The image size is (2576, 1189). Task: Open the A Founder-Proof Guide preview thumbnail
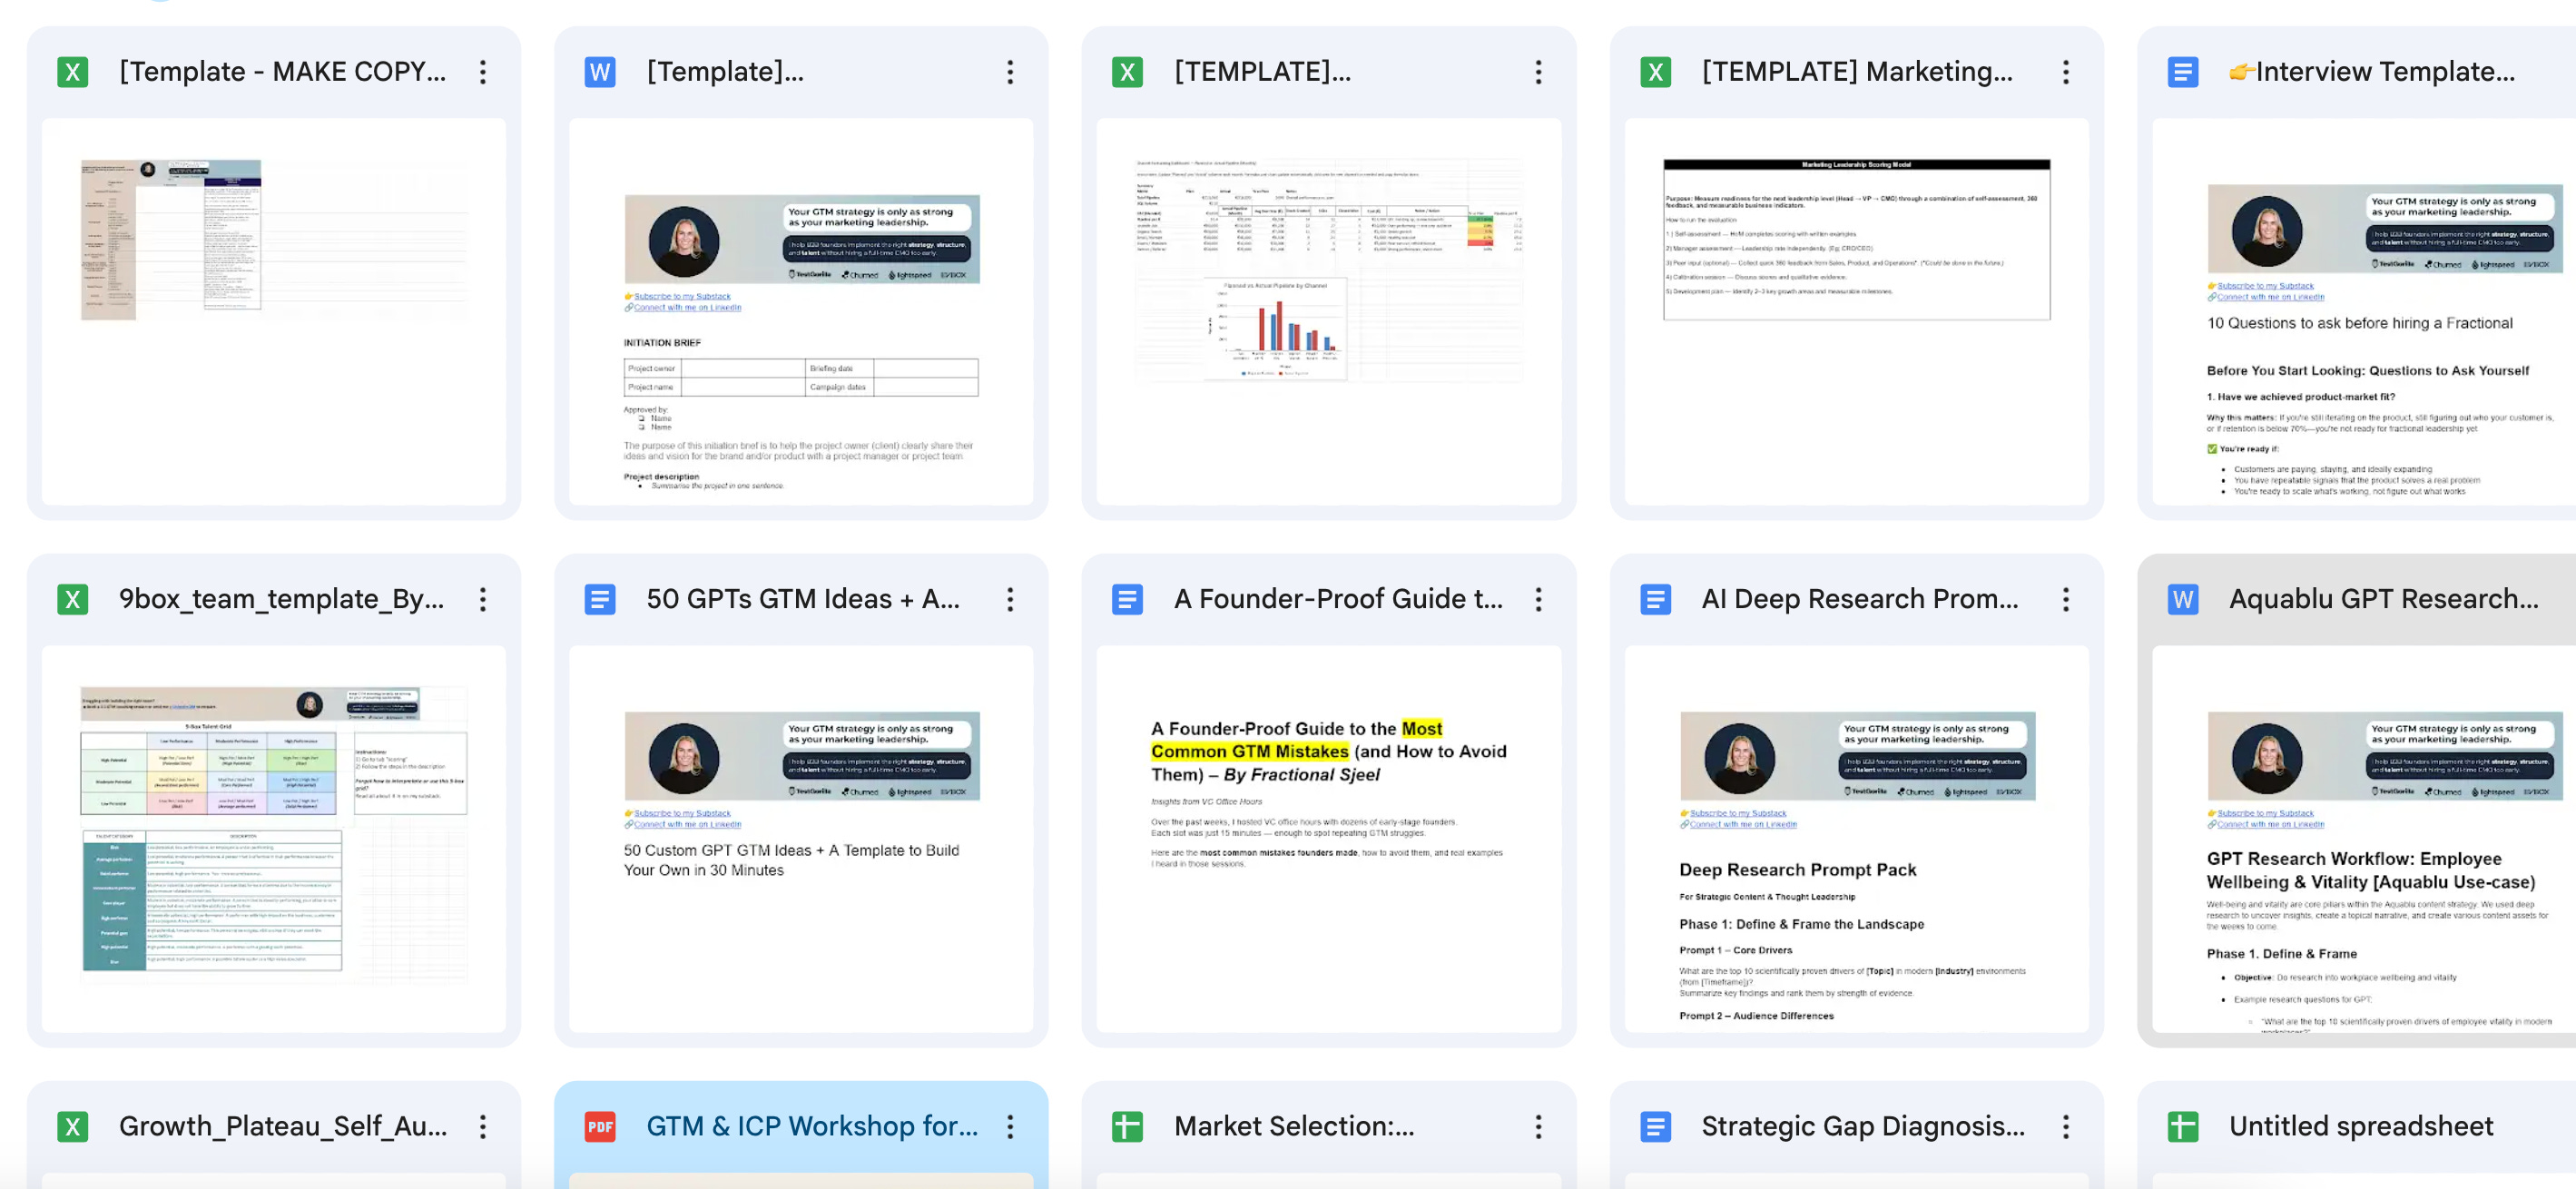(x=1329, y=839)
